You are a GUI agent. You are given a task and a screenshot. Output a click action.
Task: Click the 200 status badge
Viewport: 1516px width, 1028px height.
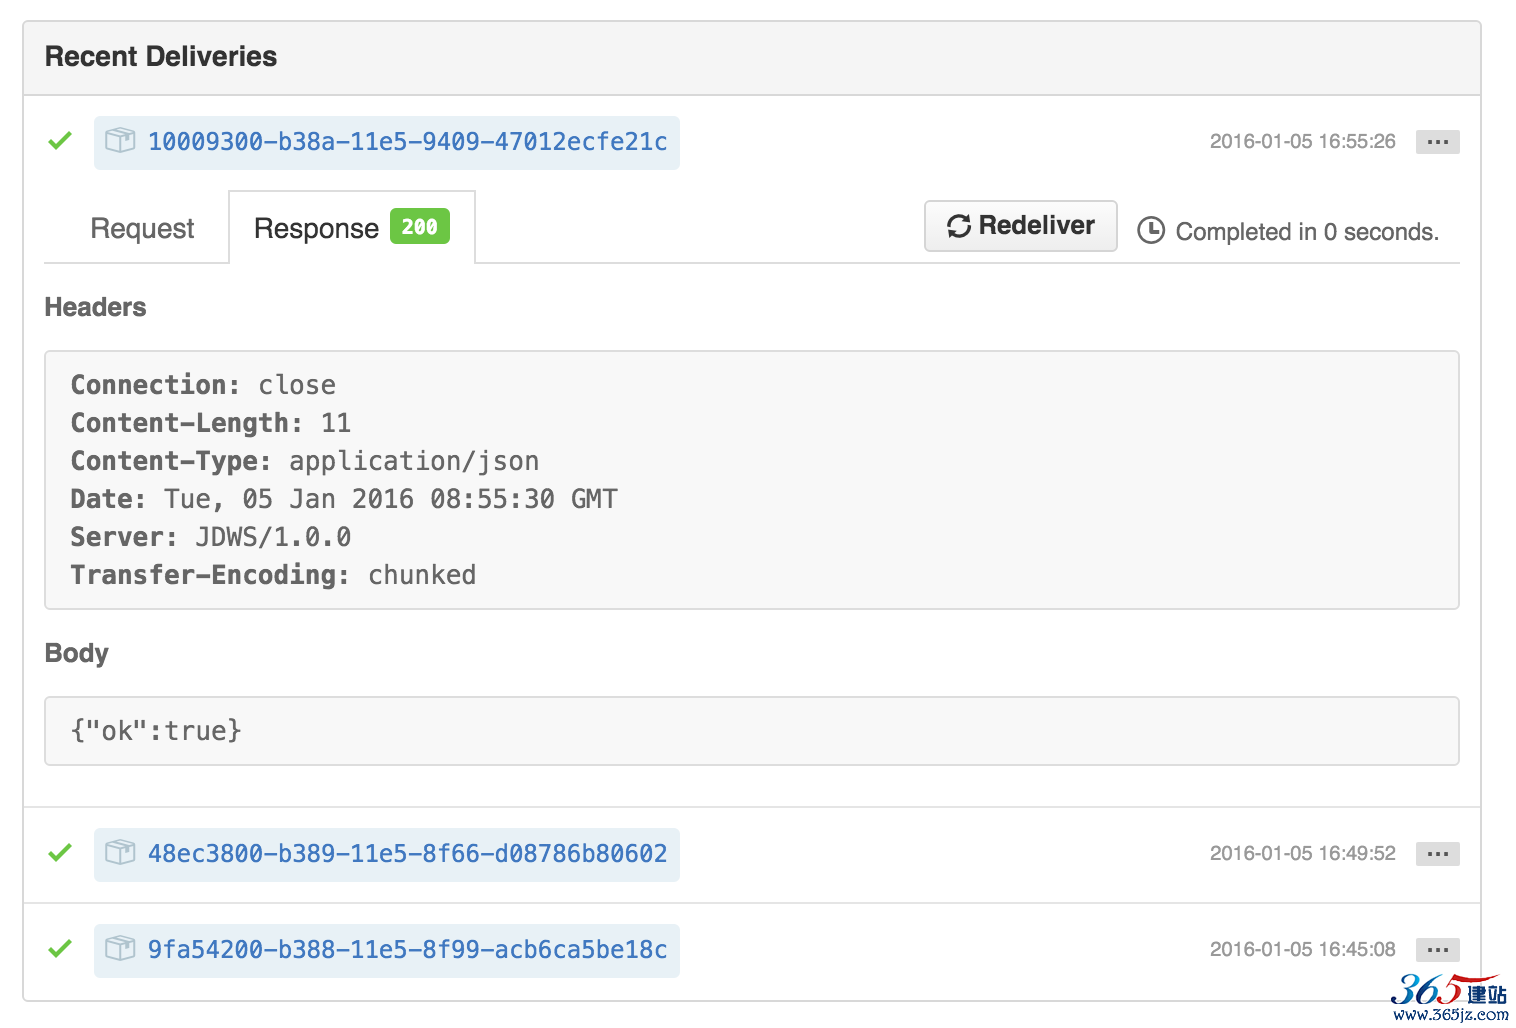[420, 227]
